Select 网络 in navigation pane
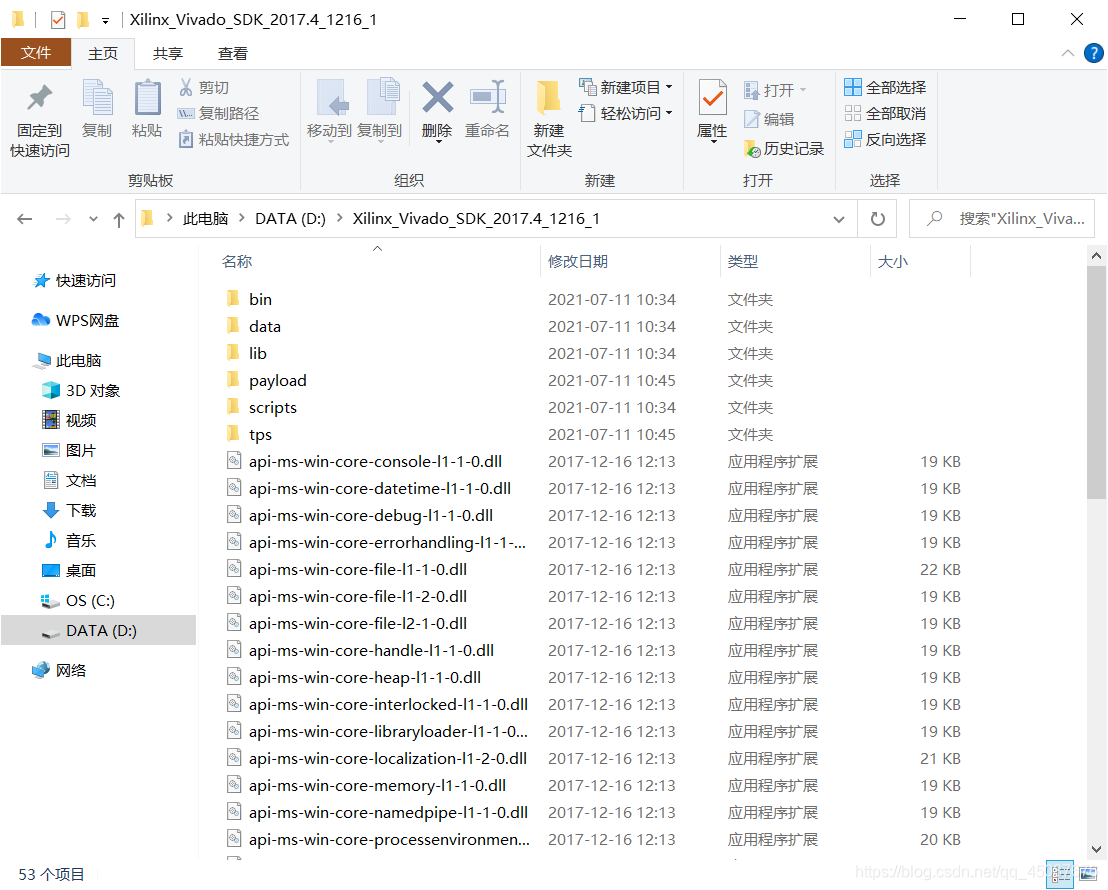The image size is (1108, 890). (x=59, y=670)
